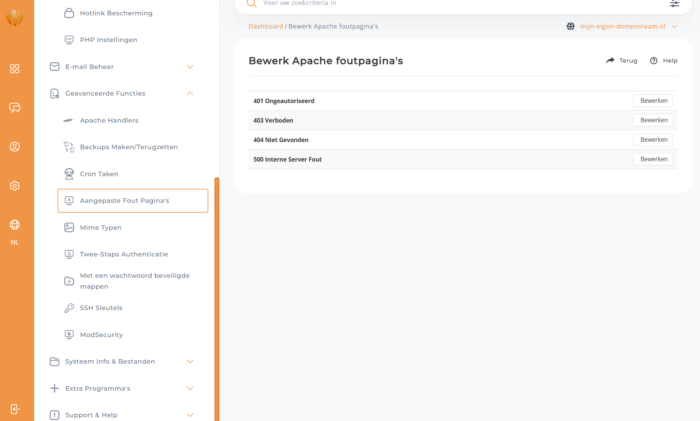Click the Mime Typen image icon
The width and height of the screenshot is (700, 421).
(x=69, y=227)
